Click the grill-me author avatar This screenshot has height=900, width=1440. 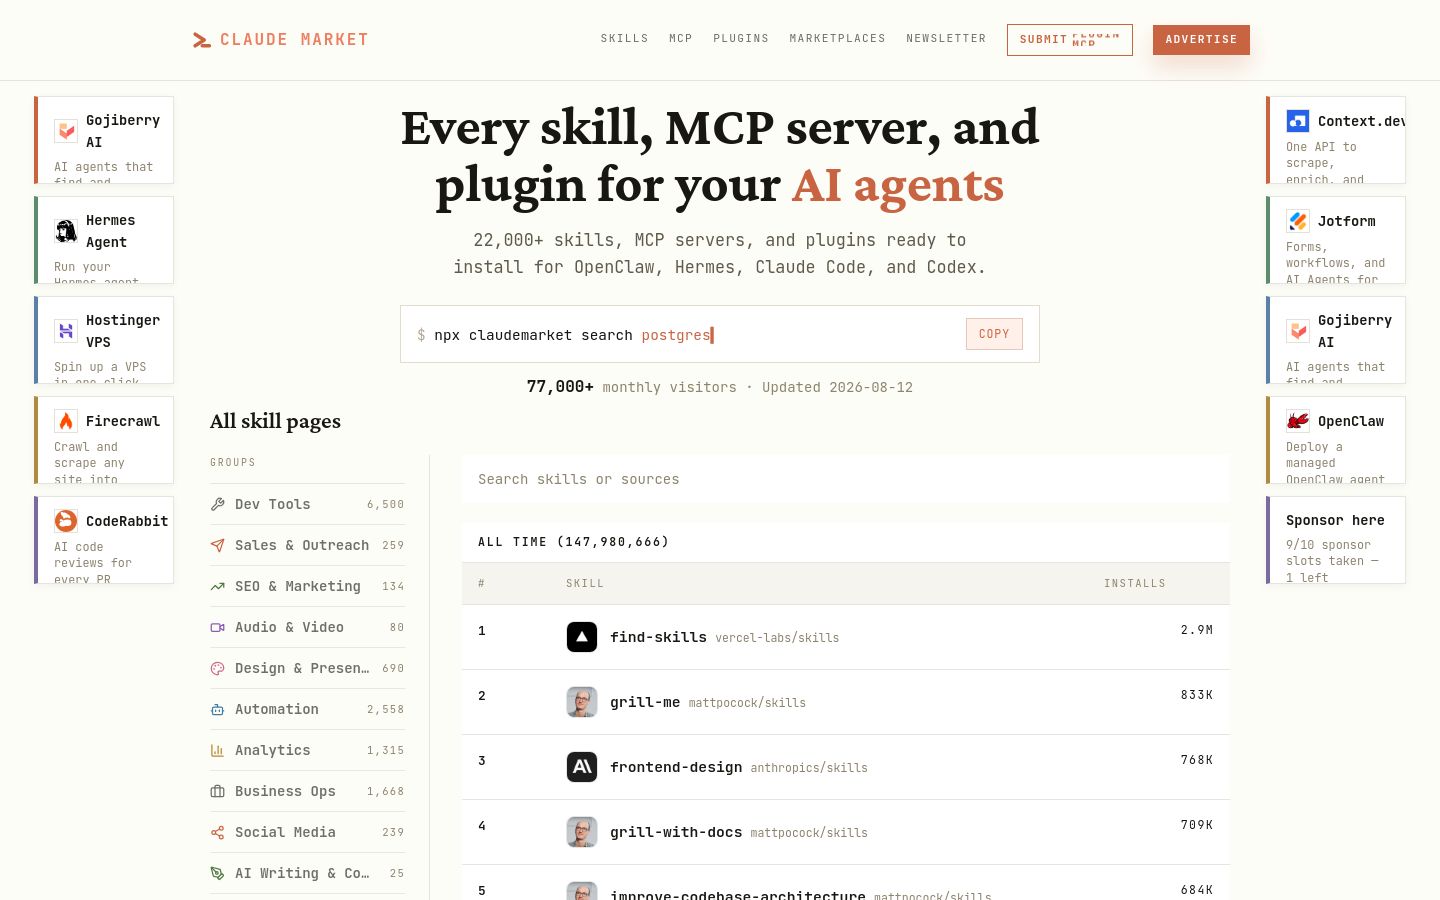click(582, 702)
